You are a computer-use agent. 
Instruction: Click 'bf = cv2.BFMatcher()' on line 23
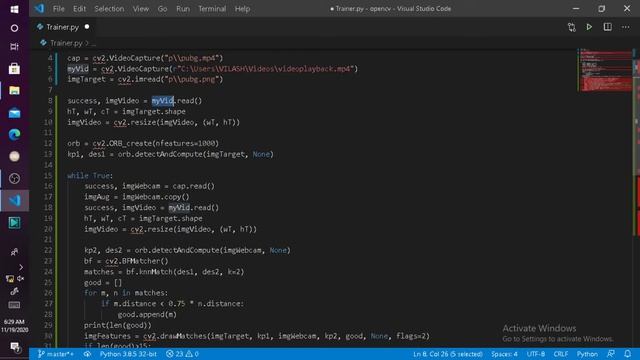click(126, 261)
